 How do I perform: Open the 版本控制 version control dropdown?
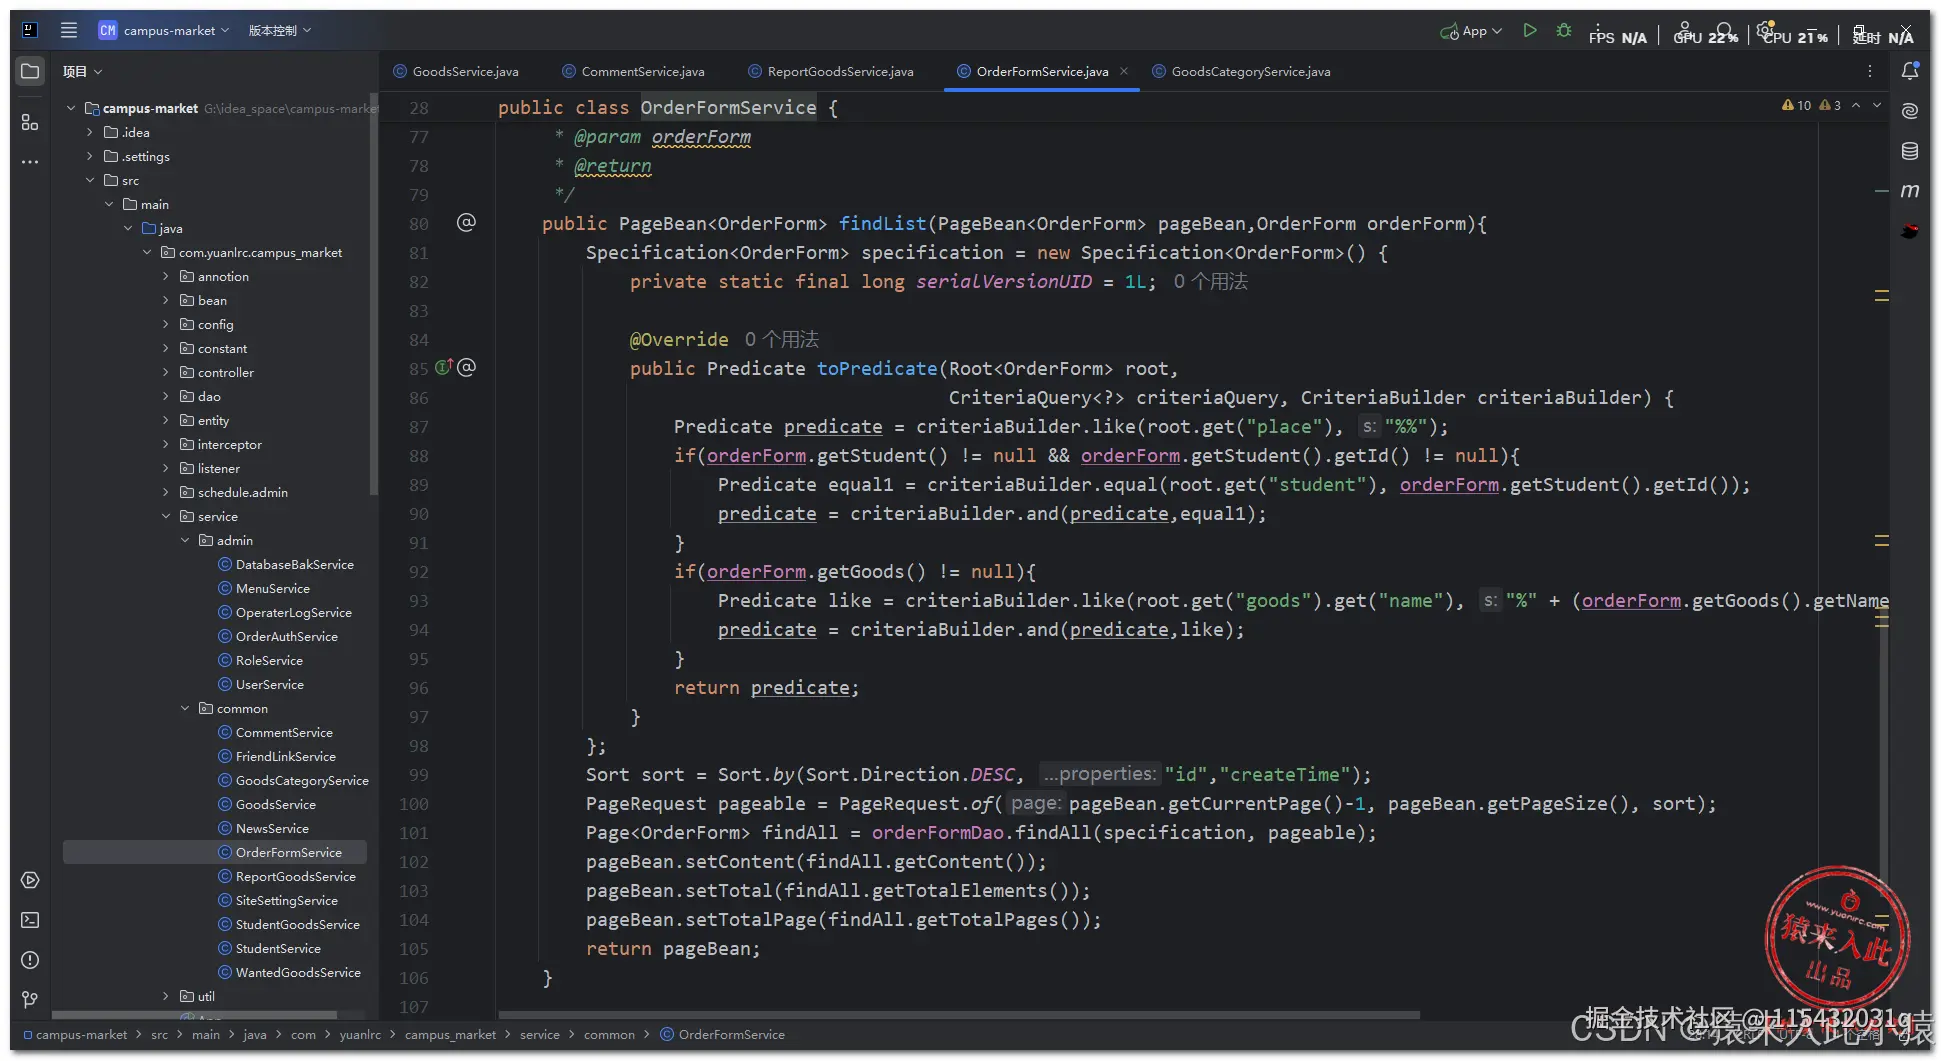[279, 31]
